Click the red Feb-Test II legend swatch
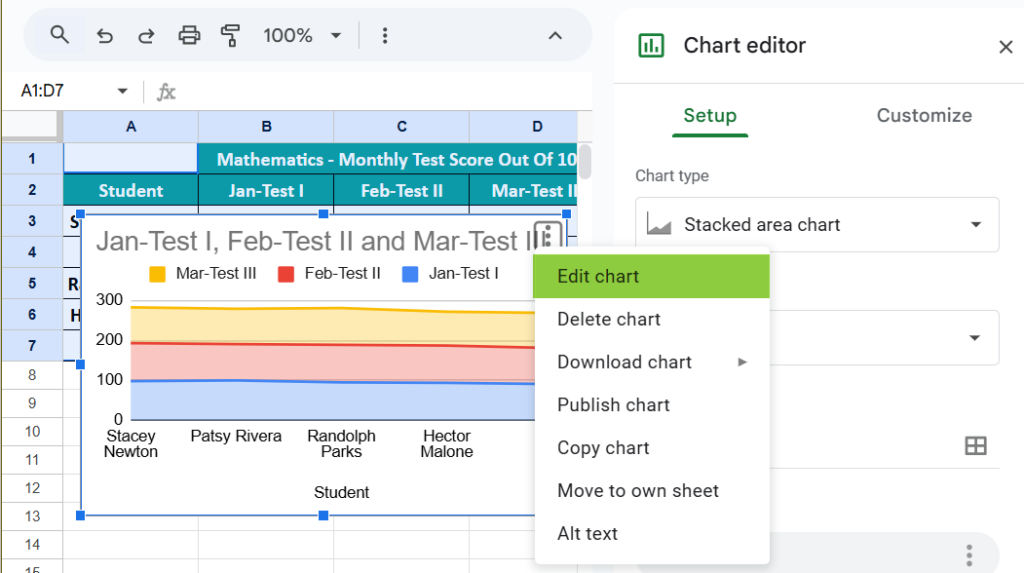 pos(286,274)
